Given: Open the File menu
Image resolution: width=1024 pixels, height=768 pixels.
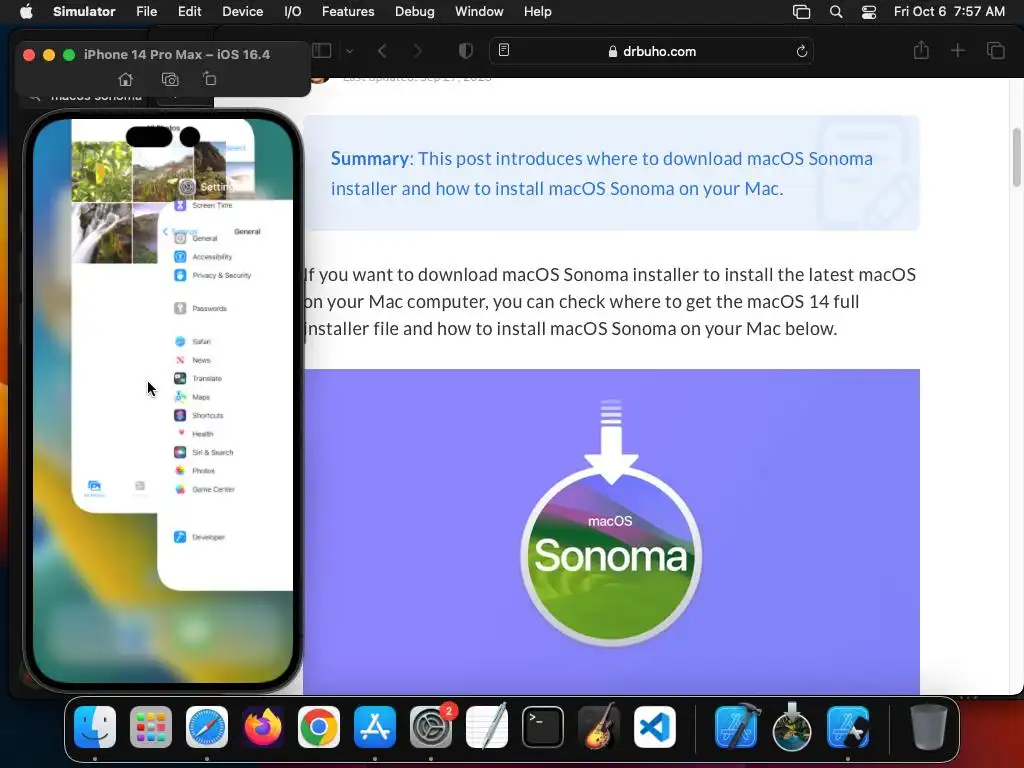Looking at the screenshot, I should coord(146,11).
